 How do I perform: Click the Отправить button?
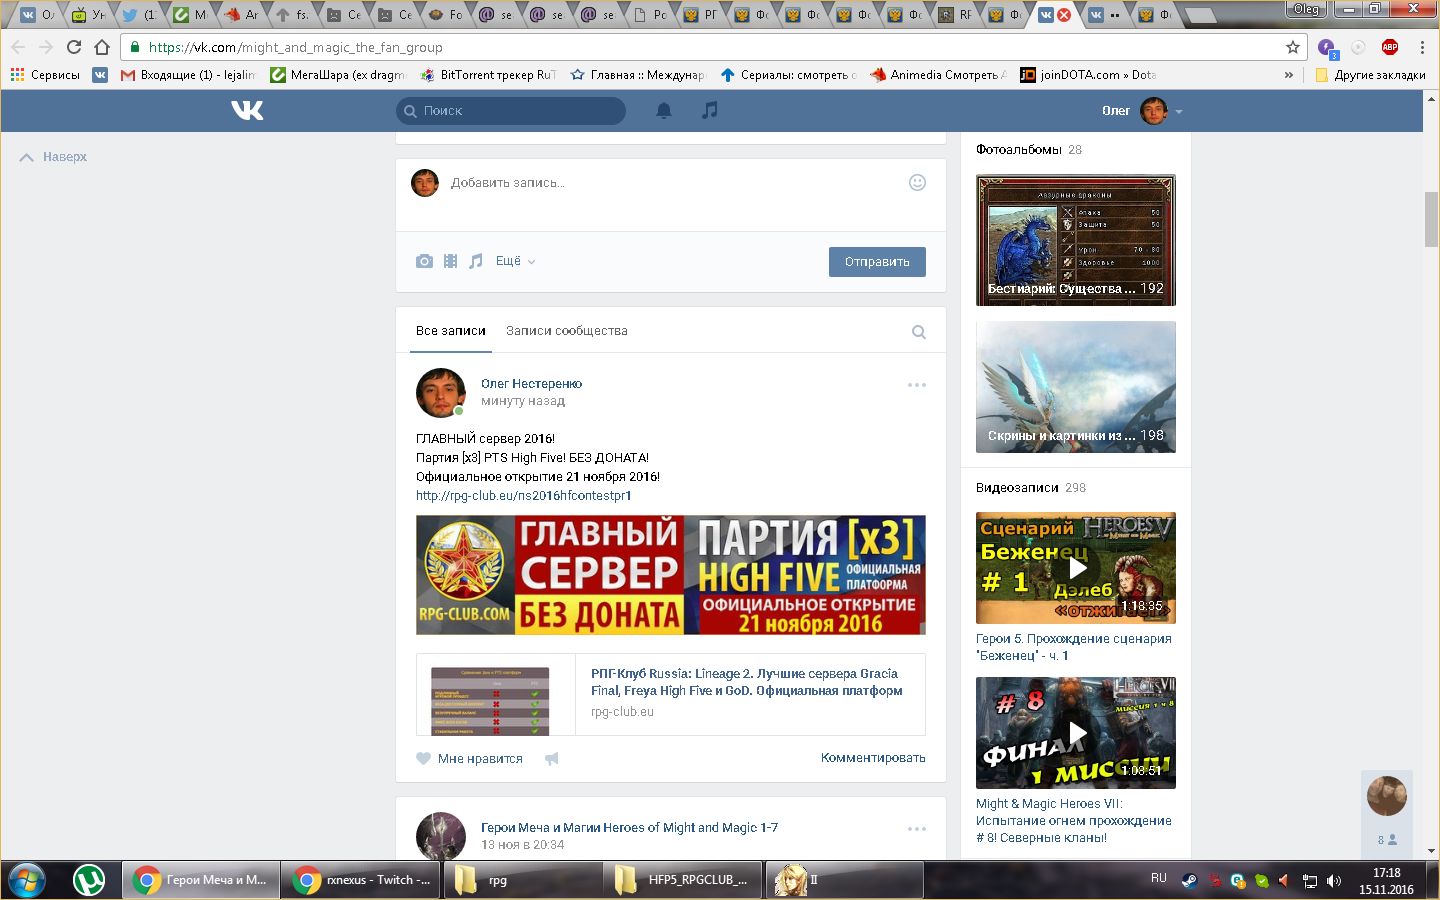pyautogui.click(x=877, y=262)
